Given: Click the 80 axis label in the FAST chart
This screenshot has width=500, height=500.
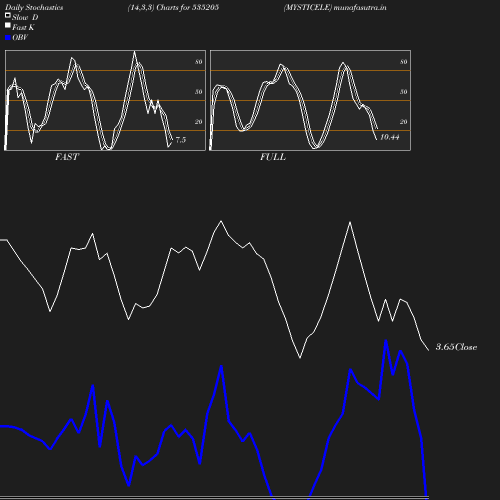Looking at the screenshot, I should pos(199,62).
